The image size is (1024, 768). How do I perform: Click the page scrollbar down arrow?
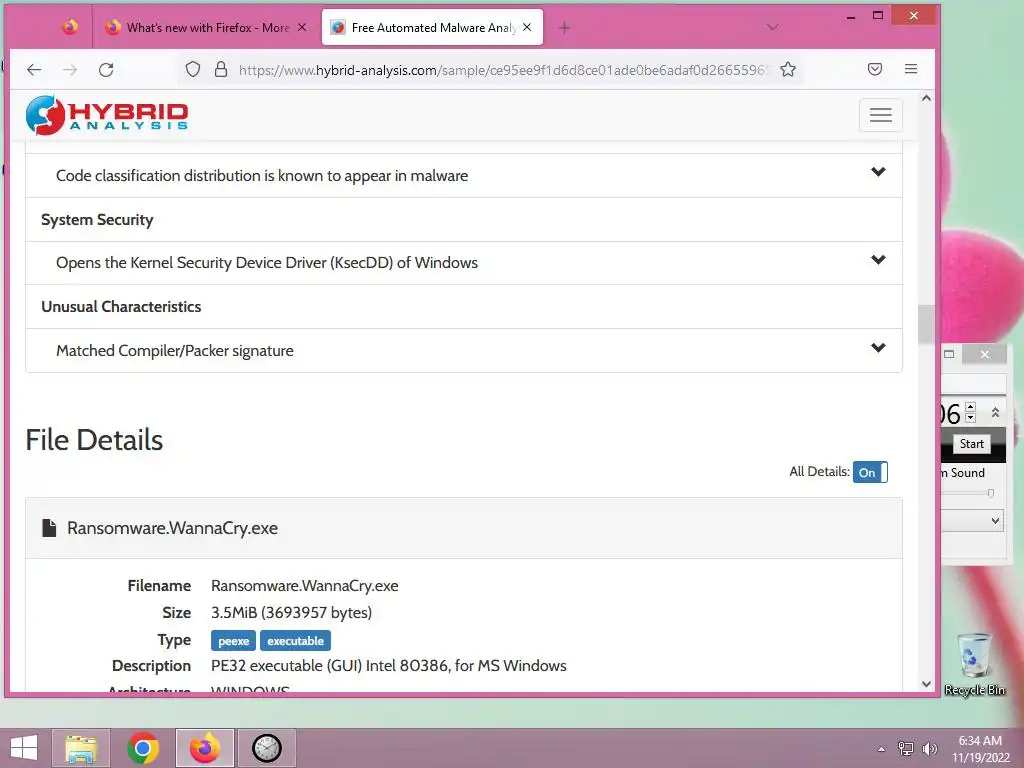(926, 684)
